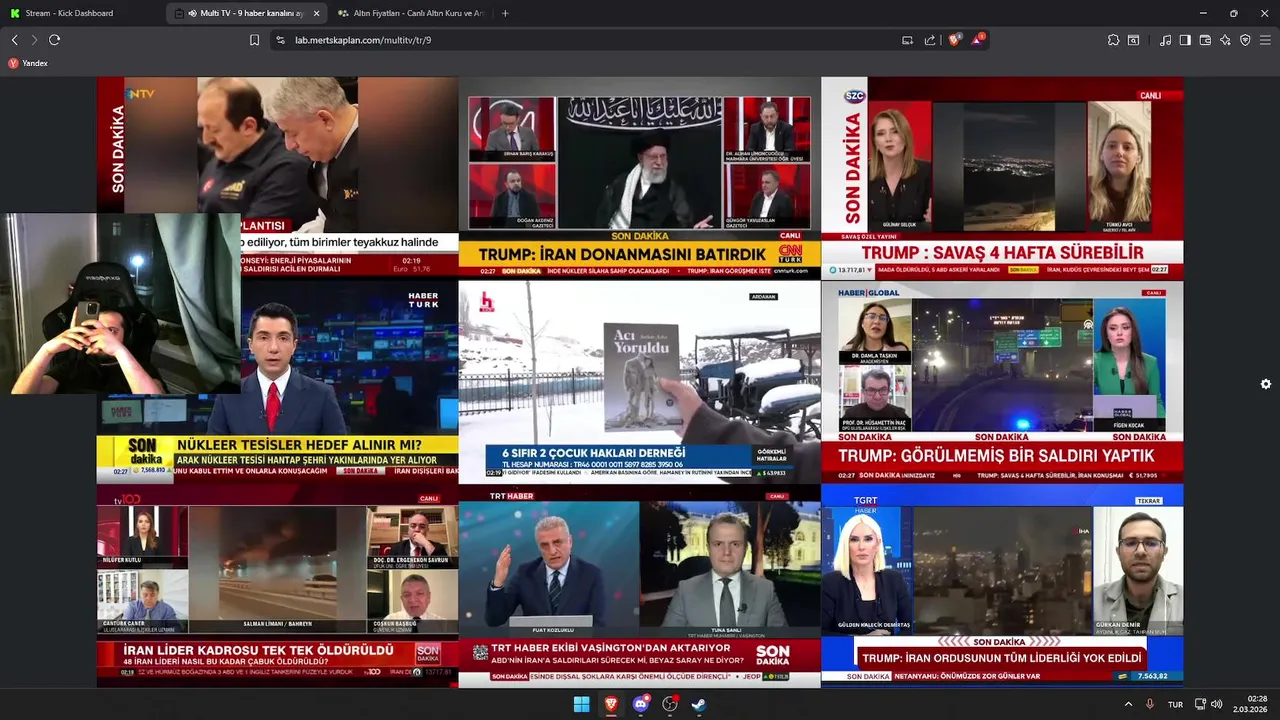Select the tv100 stream tile
Viewport: 1280px width, 720px height.
tap(277, 586)
